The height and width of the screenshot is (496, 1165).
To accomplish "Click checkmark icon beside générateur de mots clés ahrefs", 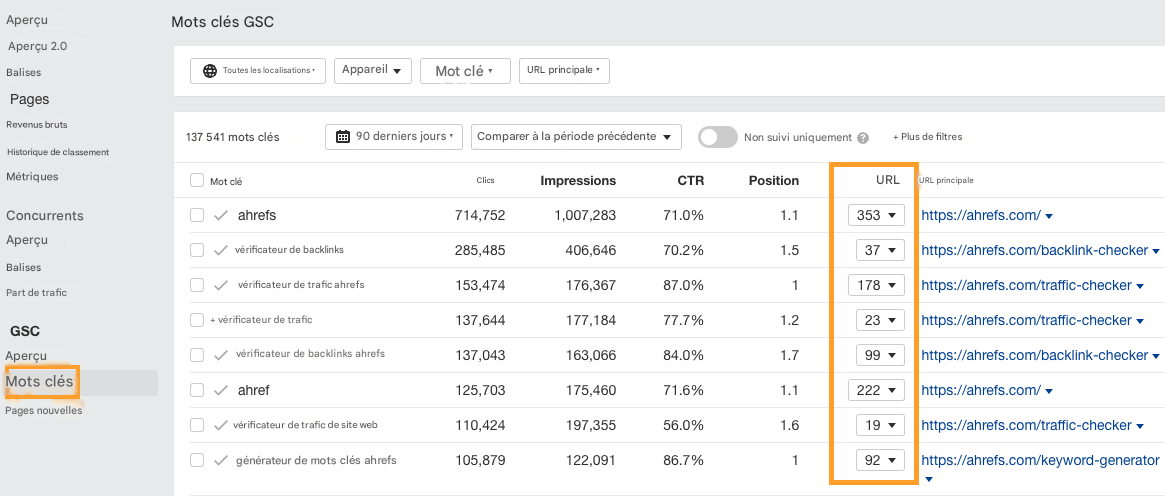I will (221, 460).
